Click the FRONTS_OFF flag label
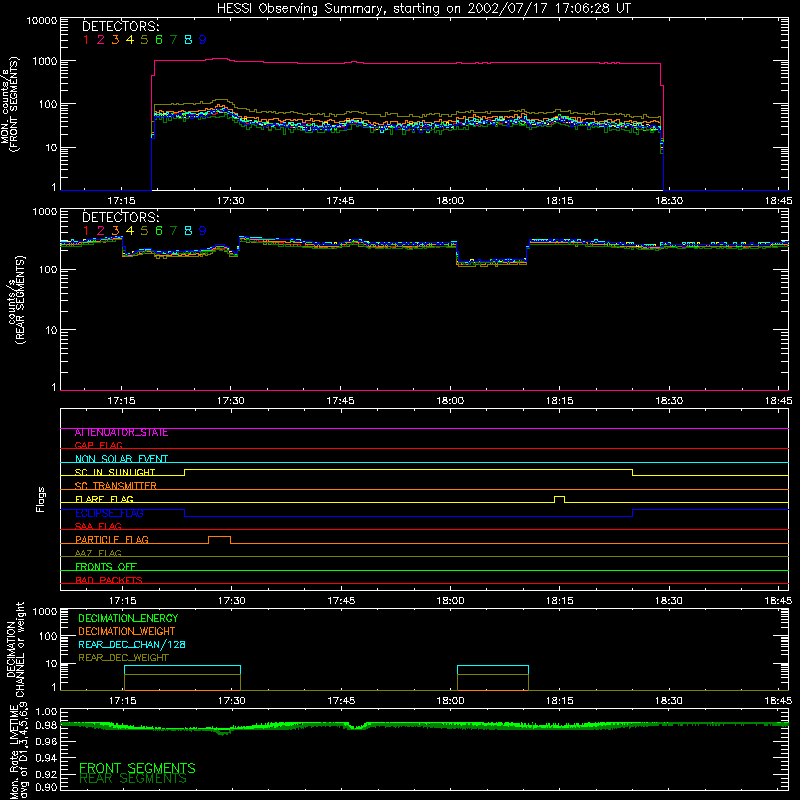This screenshot has width=800, height=800. pyautogui.click(x=106, y=566)
